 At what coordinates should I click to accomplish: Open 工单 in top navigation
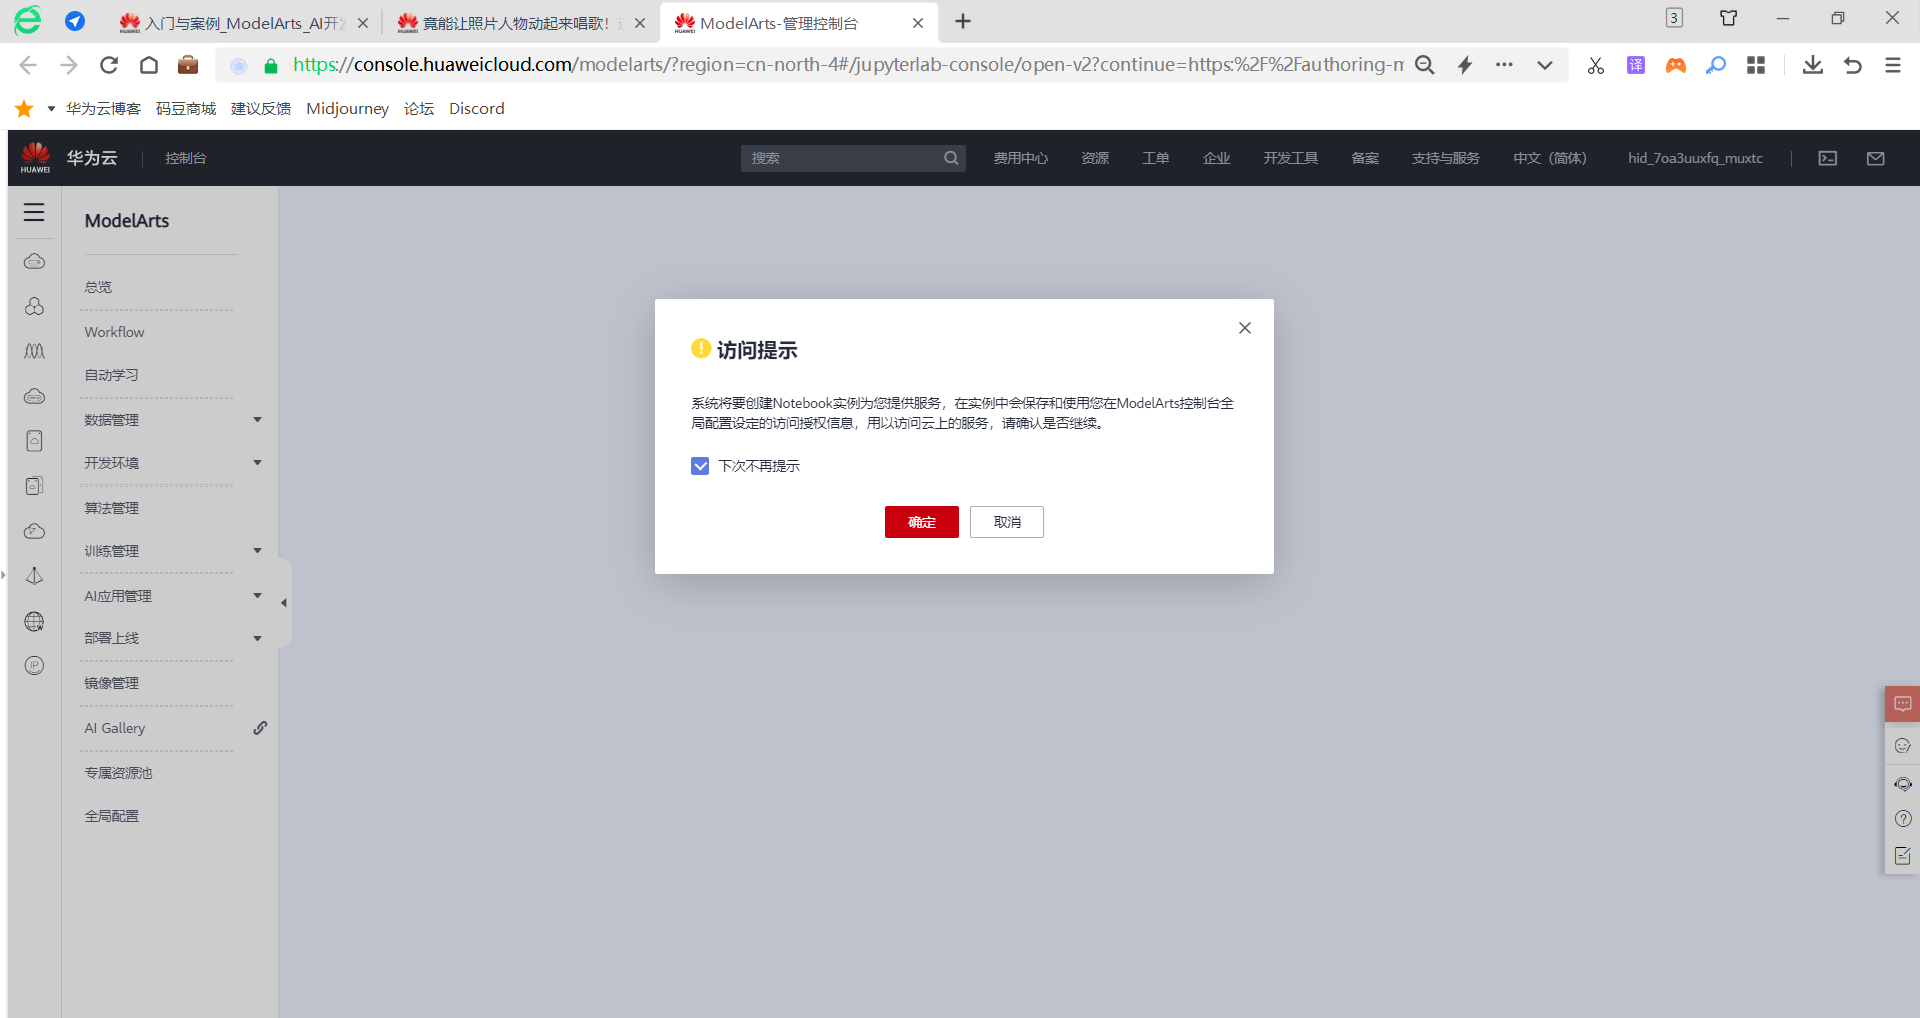(1155, 158)
